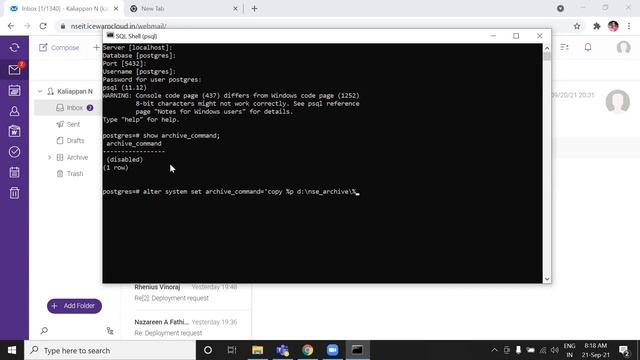Click the browser back arrow
The height and width of the screenshot is (360, 640).
coord(11,26)
